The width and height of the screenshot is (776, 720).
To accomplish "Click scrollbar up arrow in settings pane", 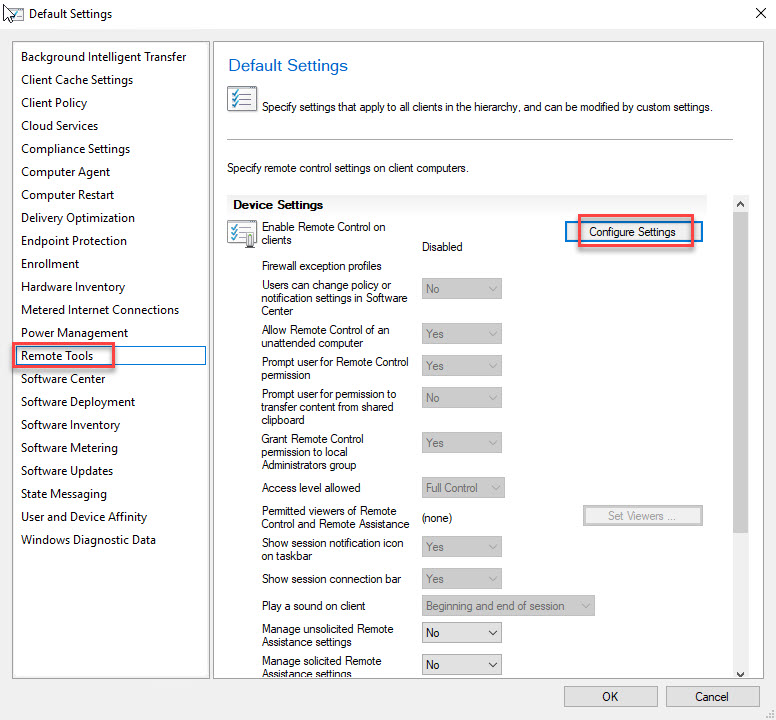I will (x=740, y=204).
